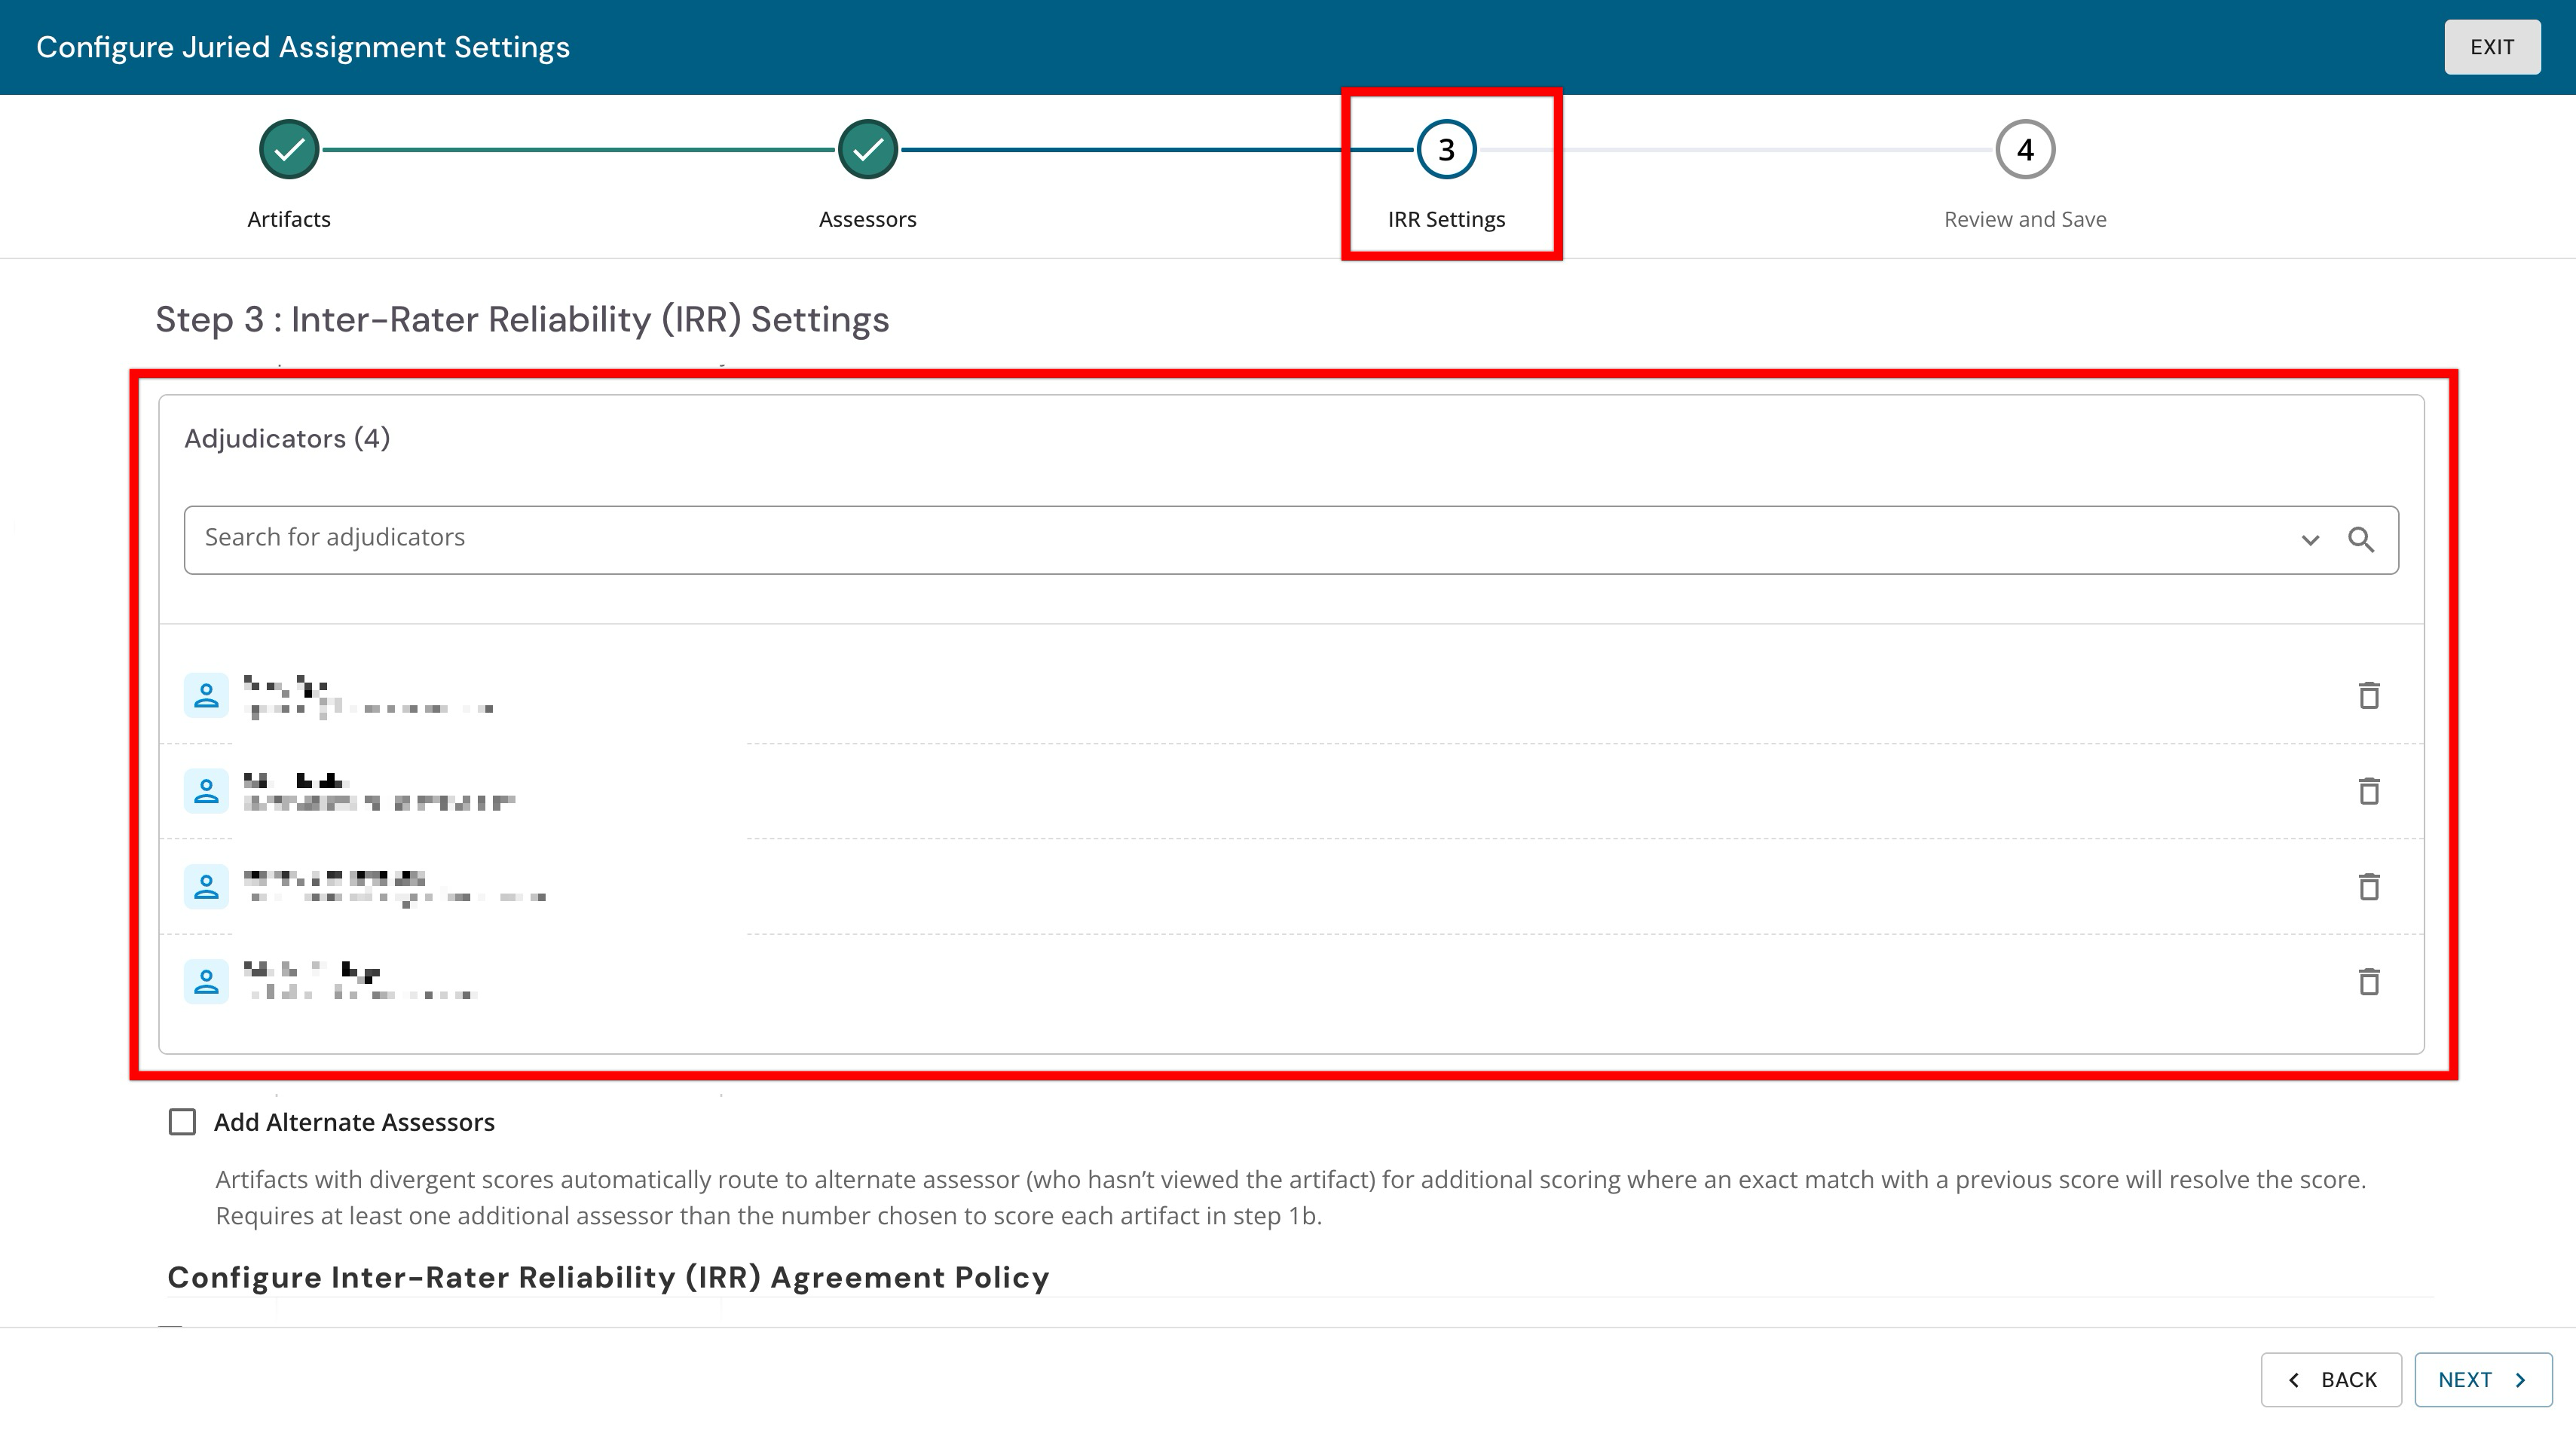This screenshot has height=1433, width=2576.
Task: Click the third adjudicator's person avatar icon
Action: (206, 886)
